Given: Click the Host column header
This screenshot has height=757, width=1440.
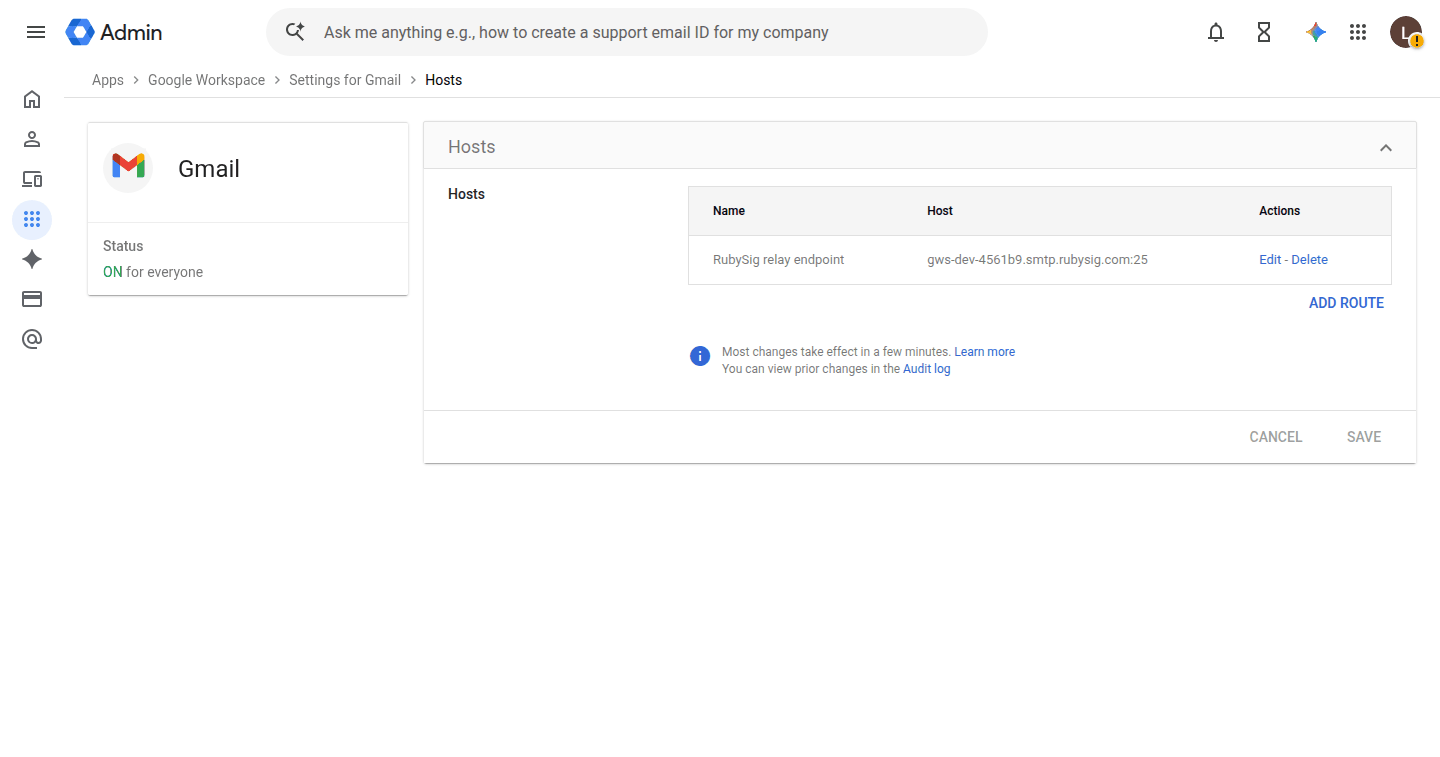Looking at the screenshot, I should pos(940,211).
